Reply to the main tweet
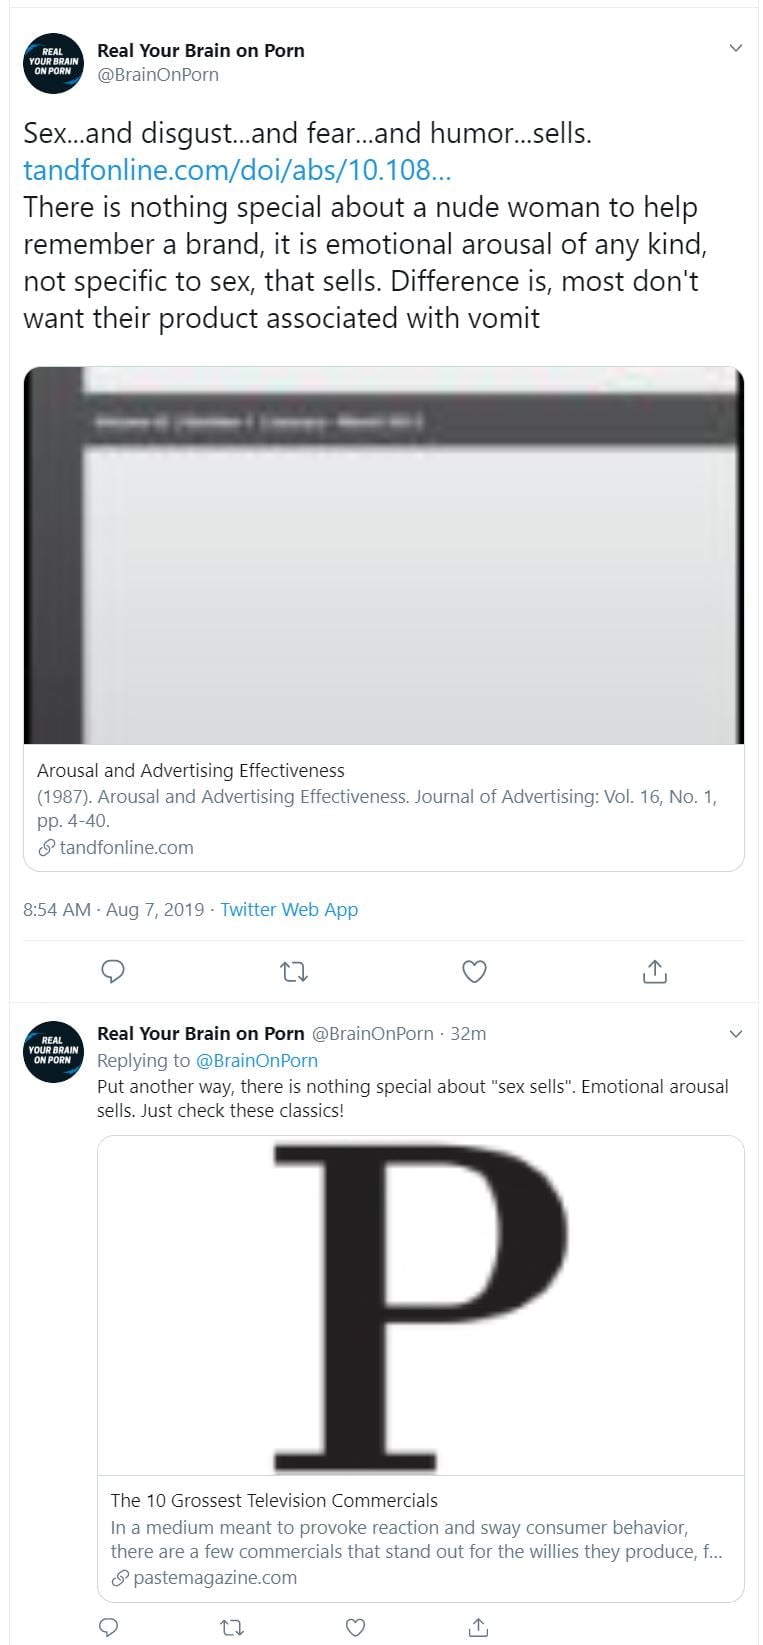This screenshot has height=1645, width=763. 114,971
